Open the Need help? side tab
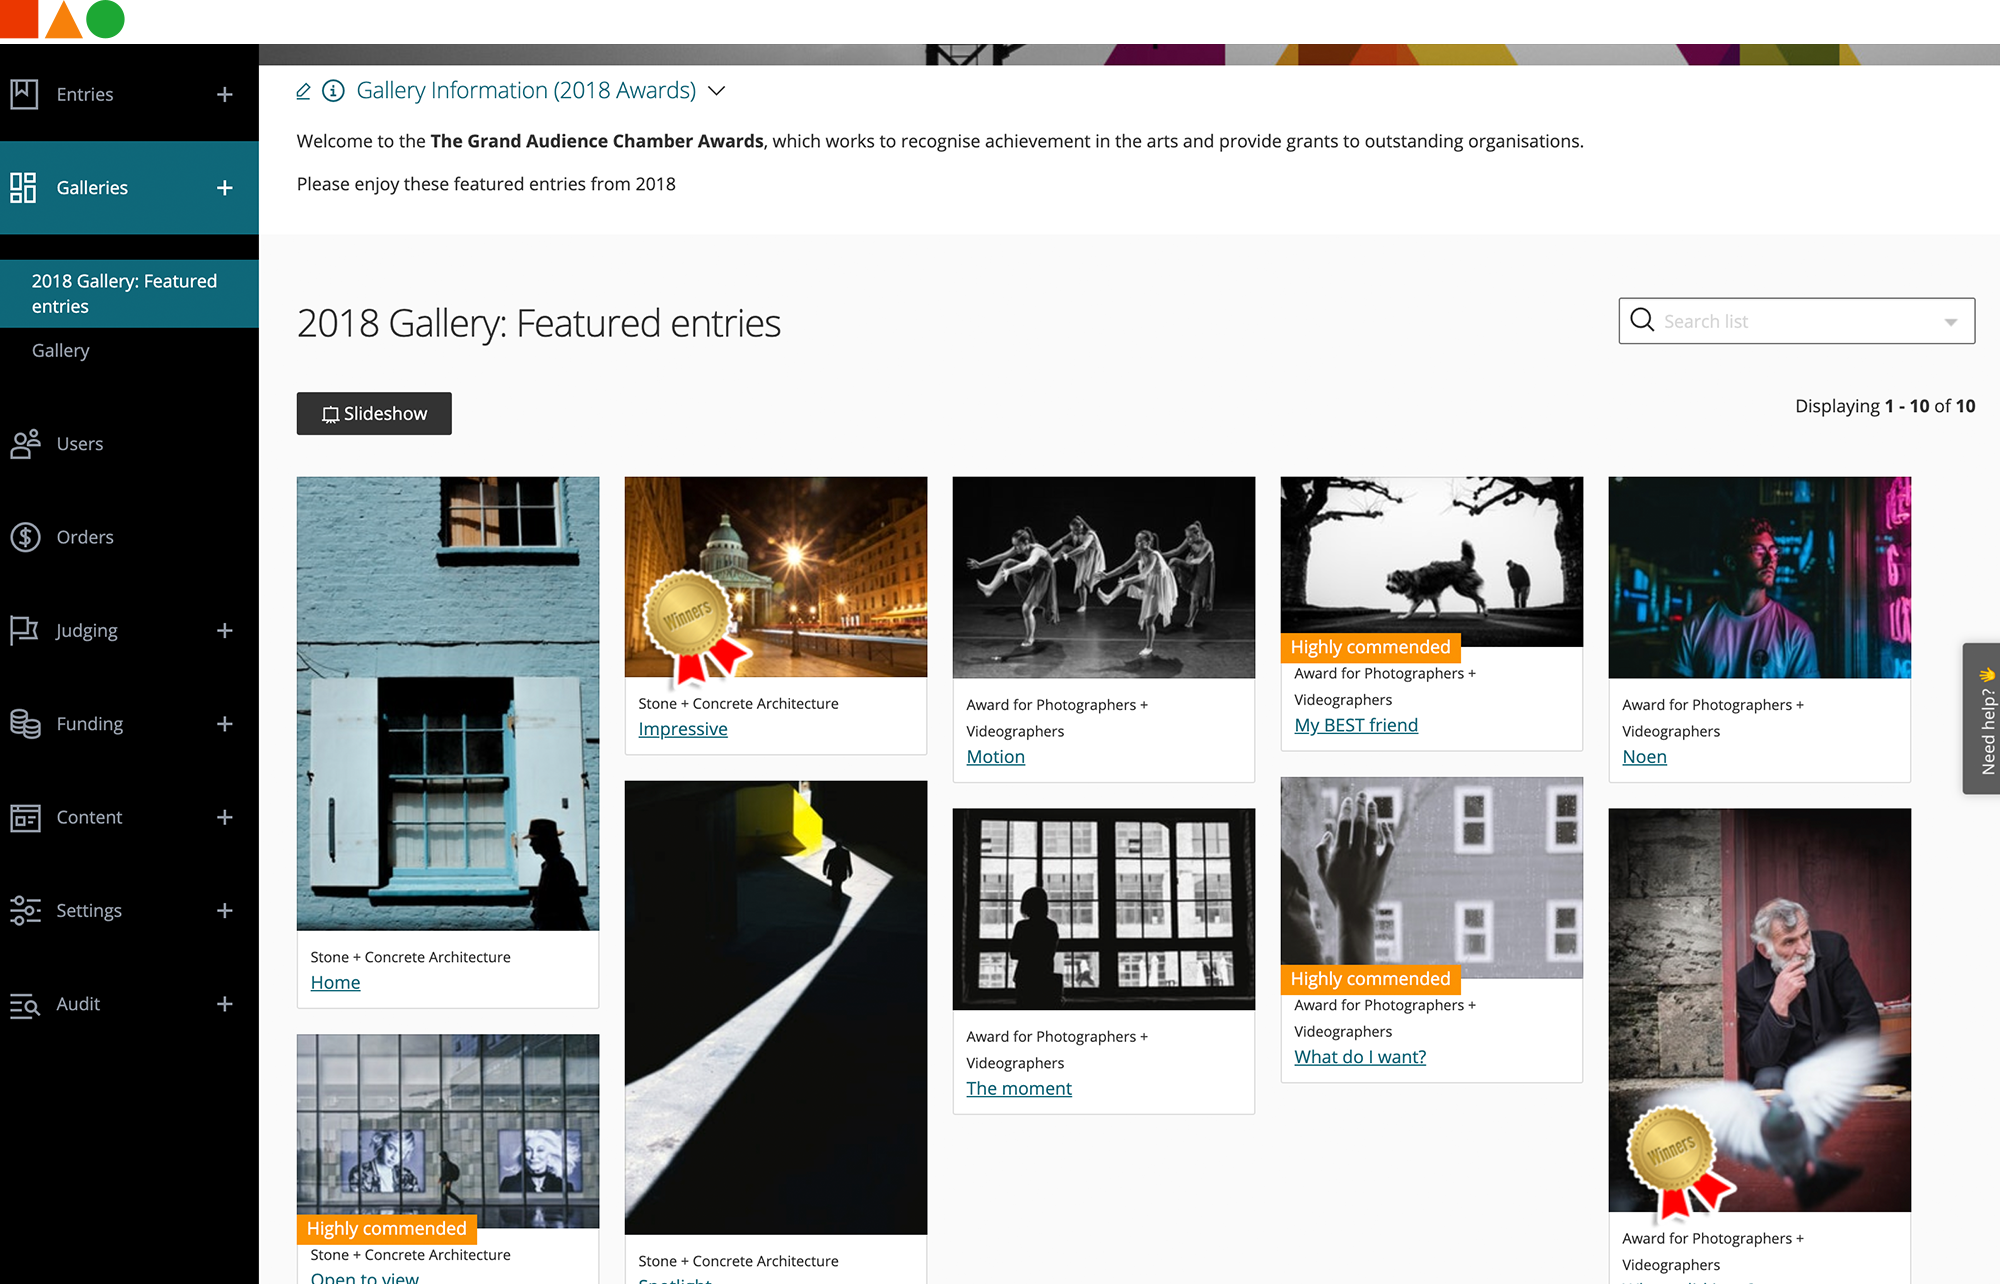The image size is (2000, 1284). point(1981,718)
